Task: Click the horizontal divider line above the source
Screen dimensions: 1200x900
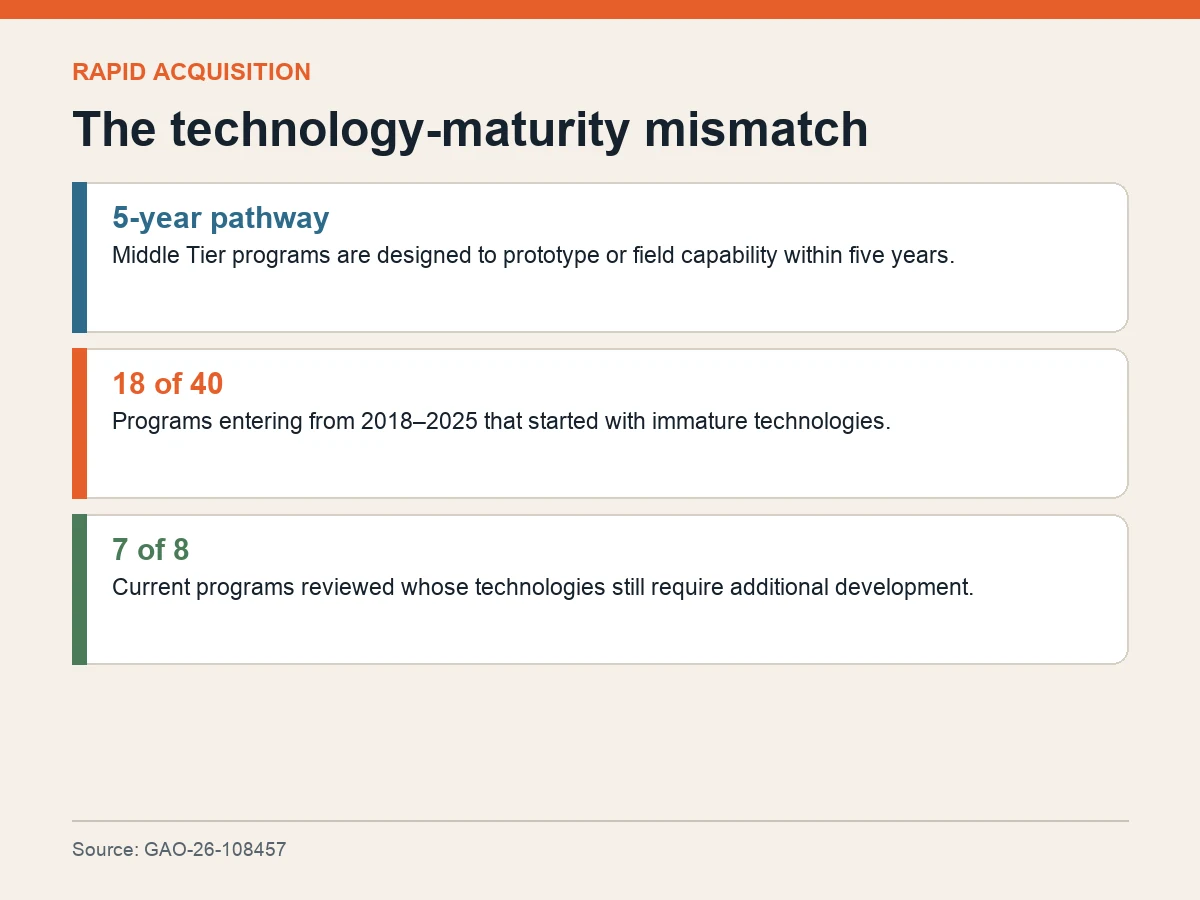Action: (x=600, y=821)
